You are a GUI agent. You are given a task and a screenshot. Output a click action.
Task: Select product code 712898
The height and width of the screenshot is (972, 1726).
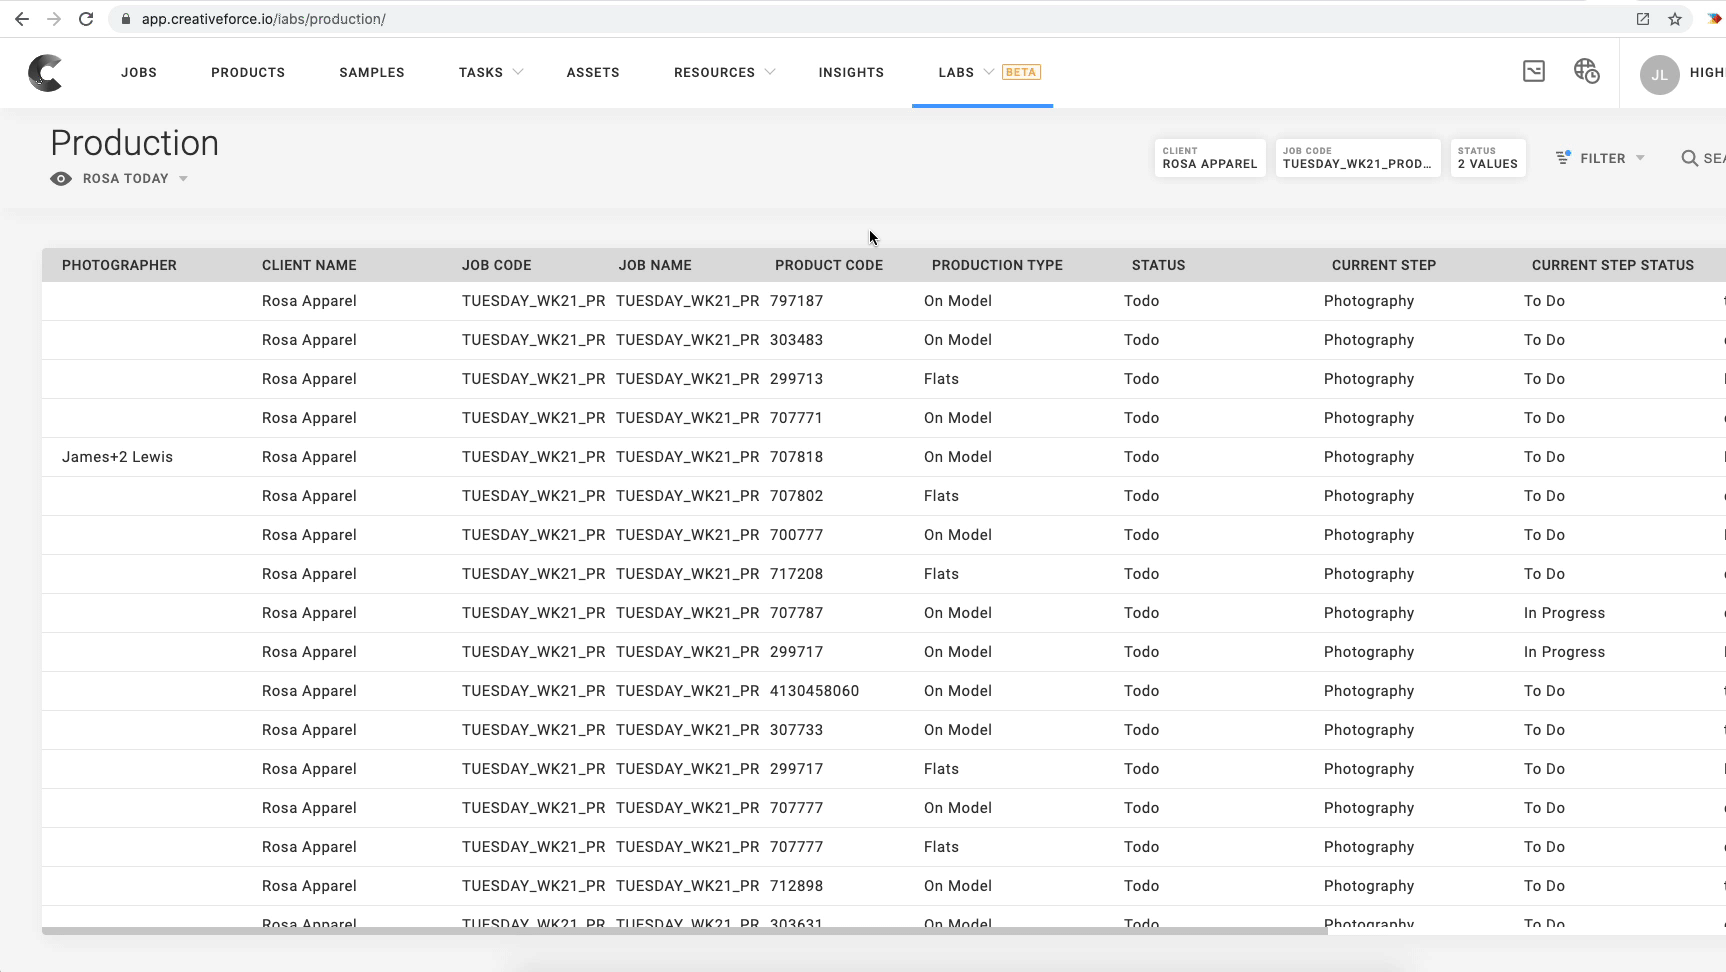pyautogui.click(x=797, y=886)
